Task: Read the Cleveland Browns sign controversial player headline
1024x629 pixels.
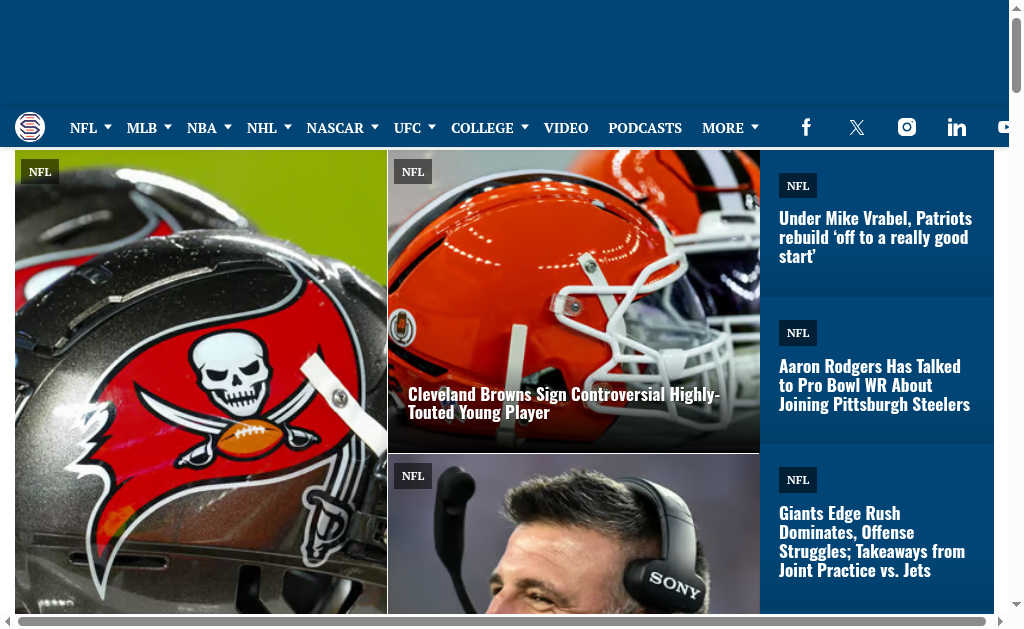Action: pos(564,404)
